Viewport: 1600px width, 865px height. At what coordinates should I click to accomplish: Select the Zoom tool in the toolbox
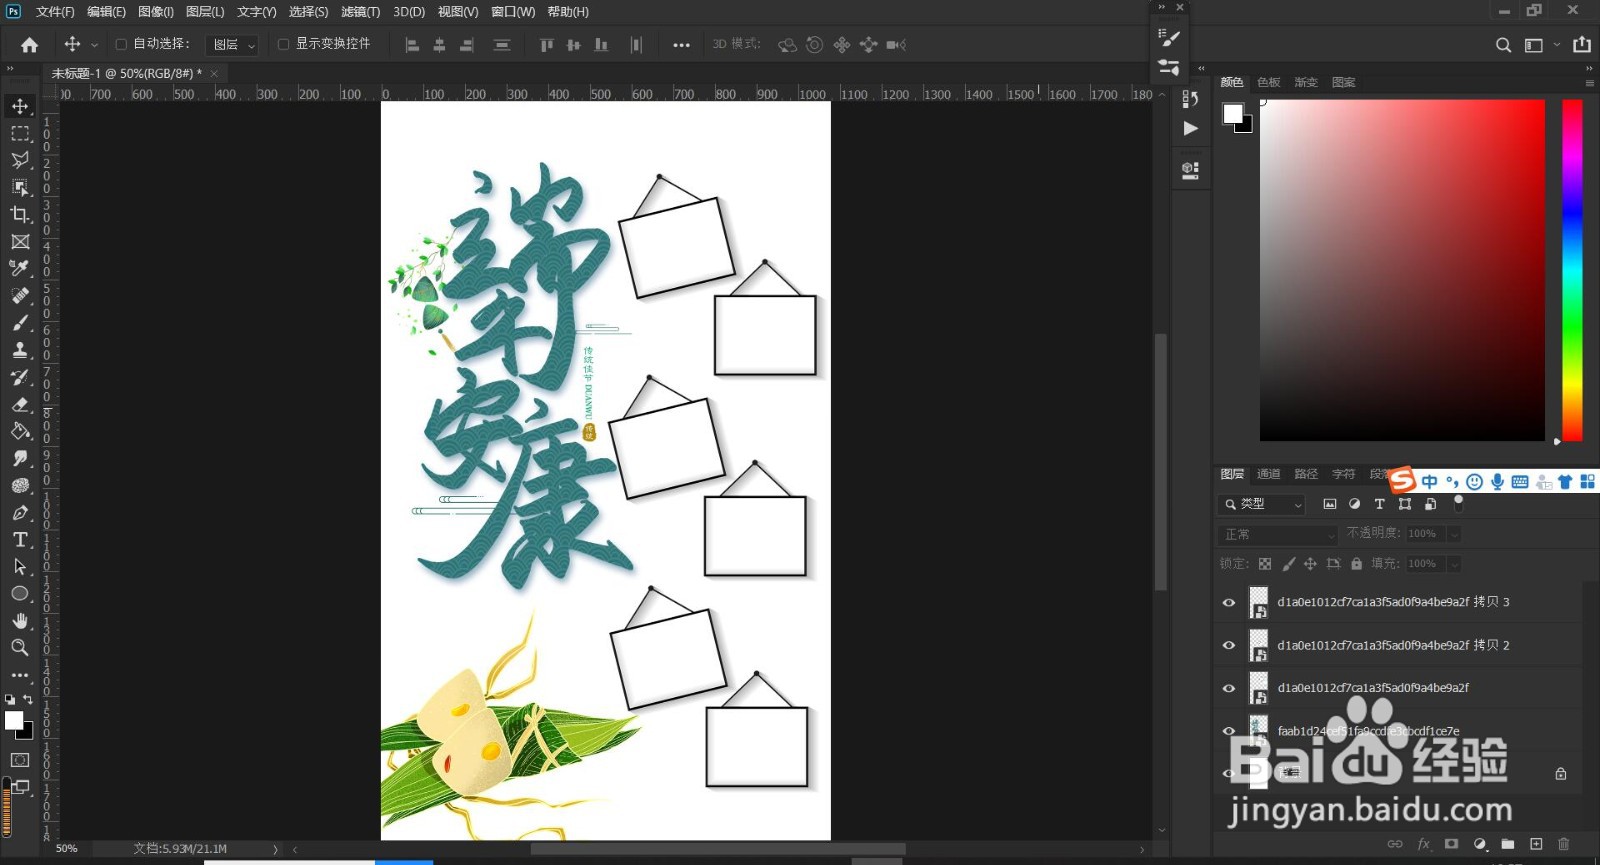pos(20,647)
